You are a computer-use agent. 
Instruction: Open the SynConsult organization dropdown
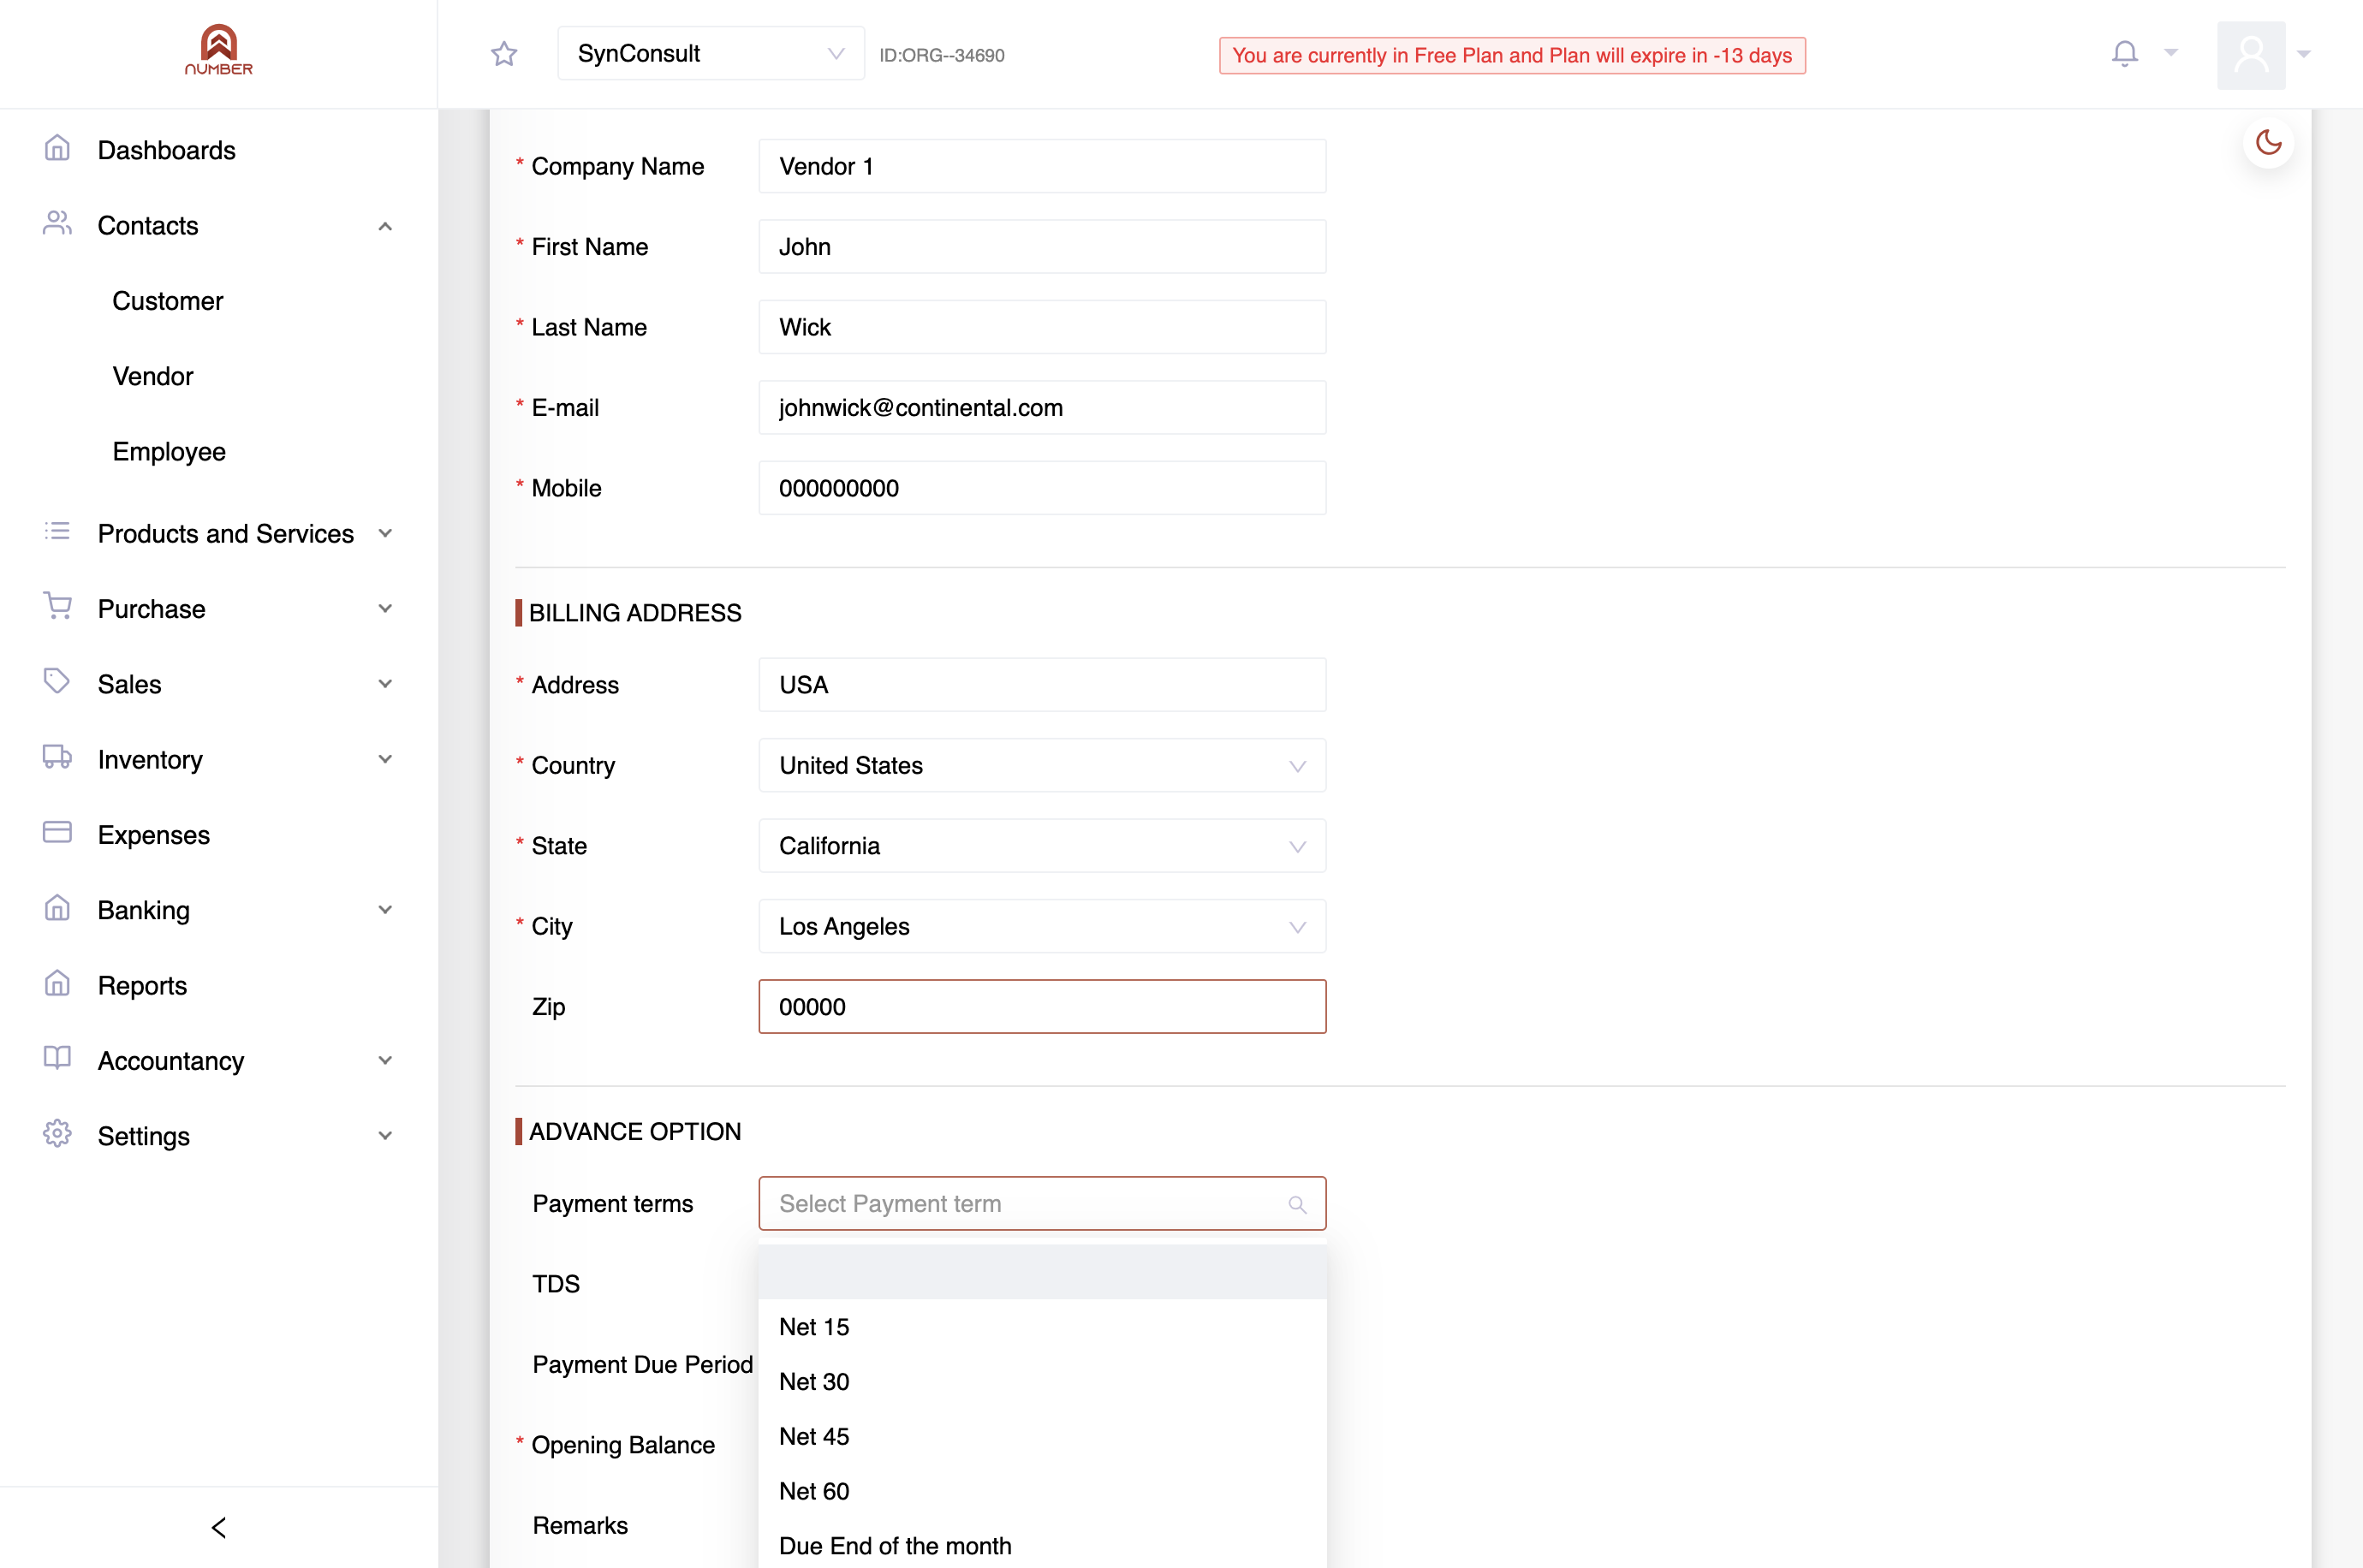pyautogui.click(x=710, y=54)
